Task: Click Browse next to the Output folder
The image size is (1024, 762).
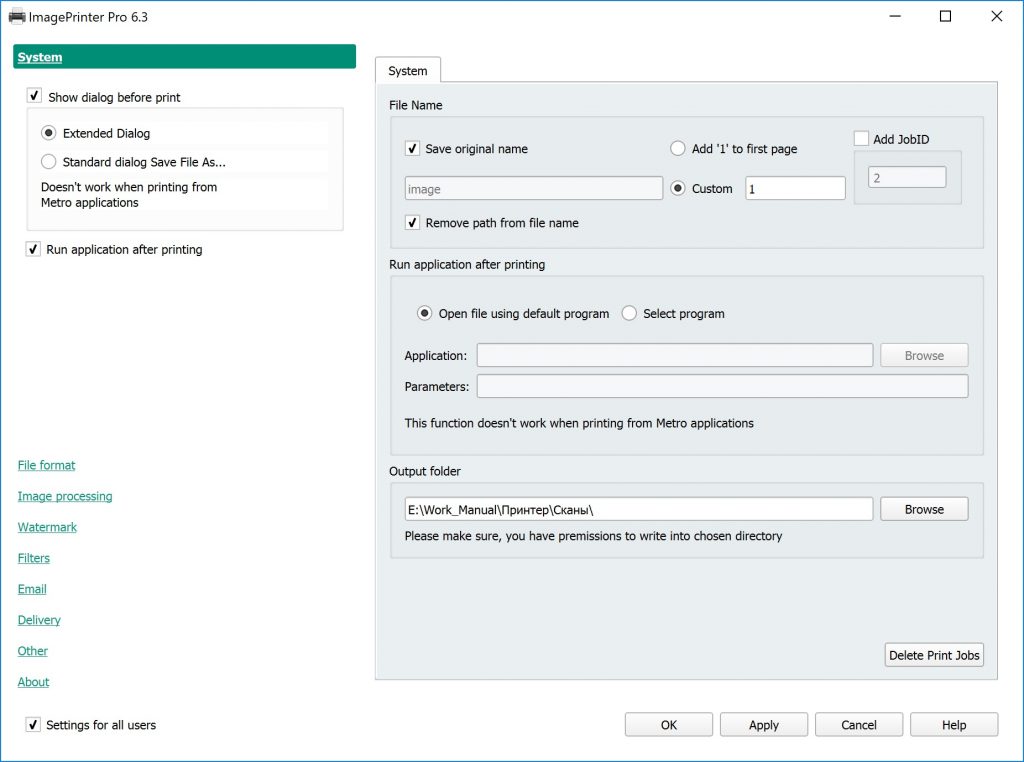Action: point(923,508)
